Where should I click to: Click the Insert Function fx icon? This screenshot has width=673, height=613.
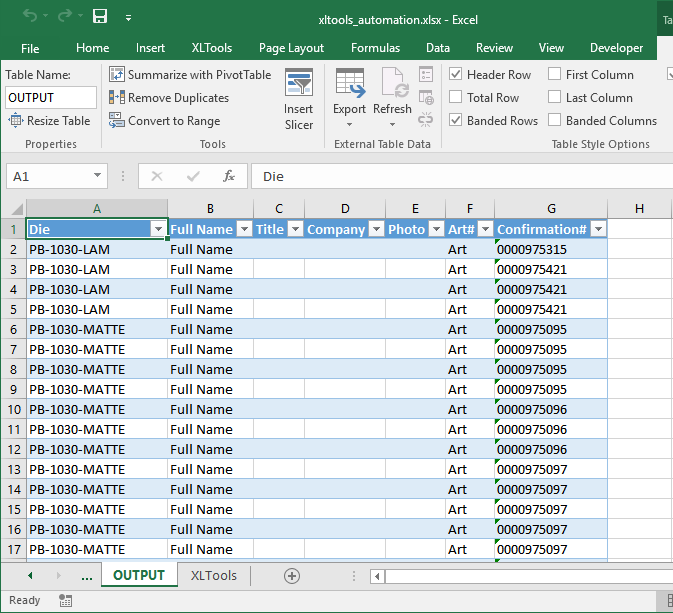pyautogui.click(x=229, y=176)
